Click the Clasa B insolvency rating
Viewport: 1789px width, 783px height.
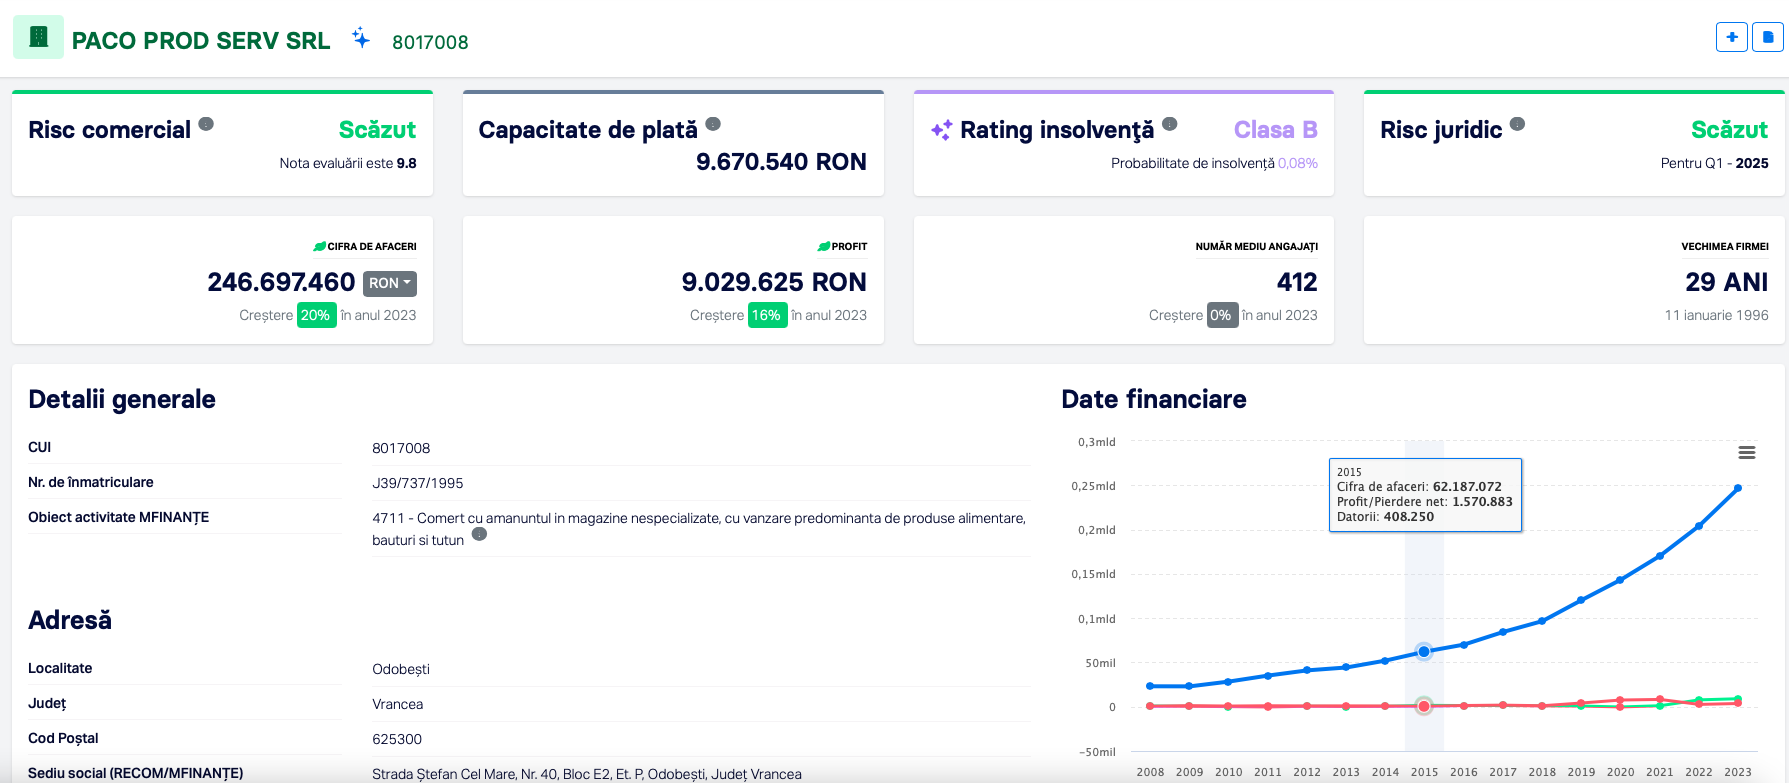(1275, 130)
